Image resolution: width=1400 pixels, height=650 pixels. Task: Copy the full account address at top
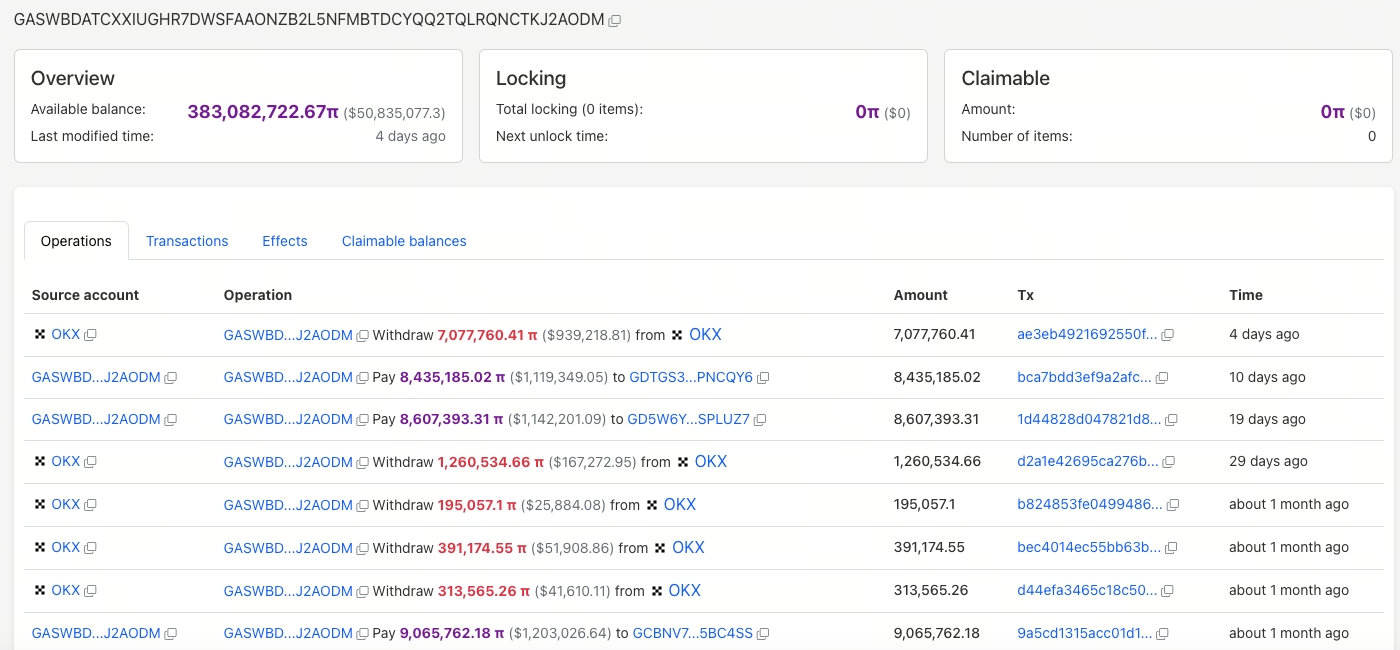pos(615,20)
